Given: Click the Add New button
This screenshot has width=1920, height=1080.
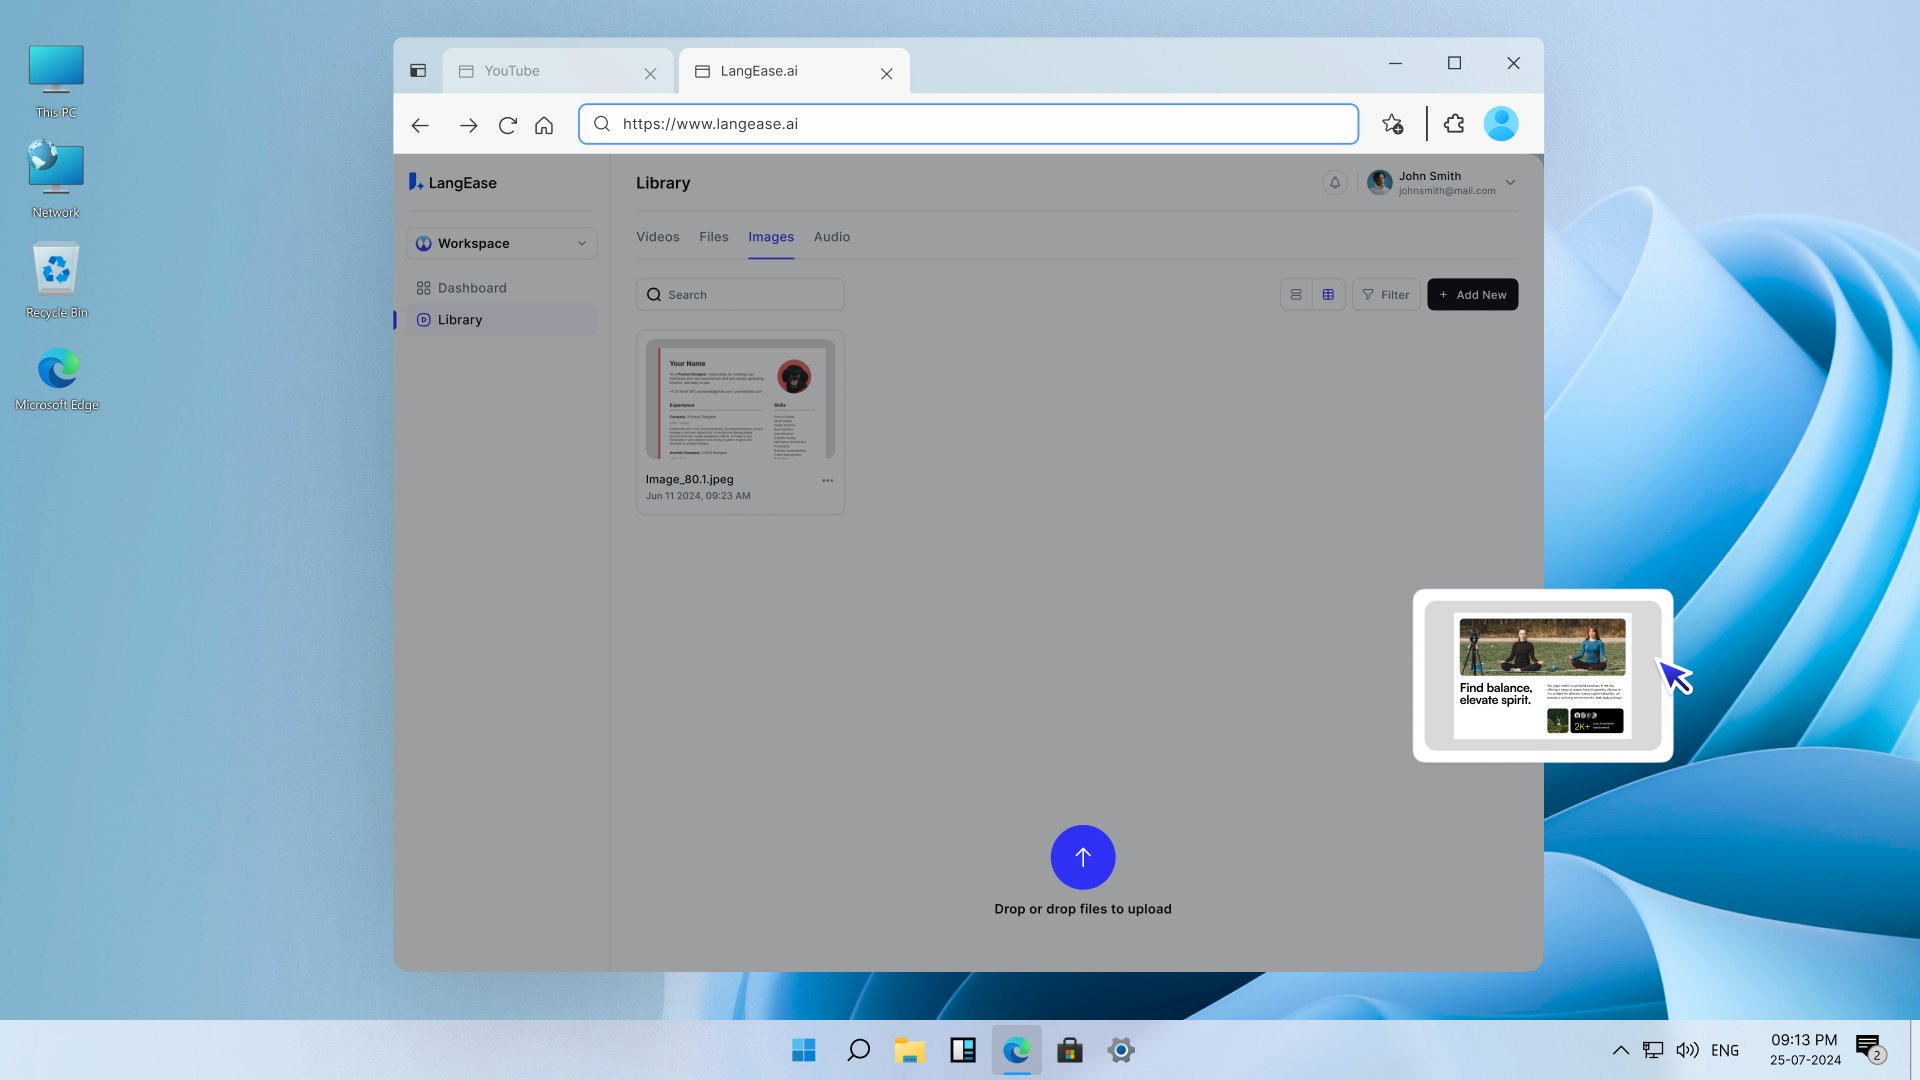Looking at the screenshot, I should [1472, 295].
